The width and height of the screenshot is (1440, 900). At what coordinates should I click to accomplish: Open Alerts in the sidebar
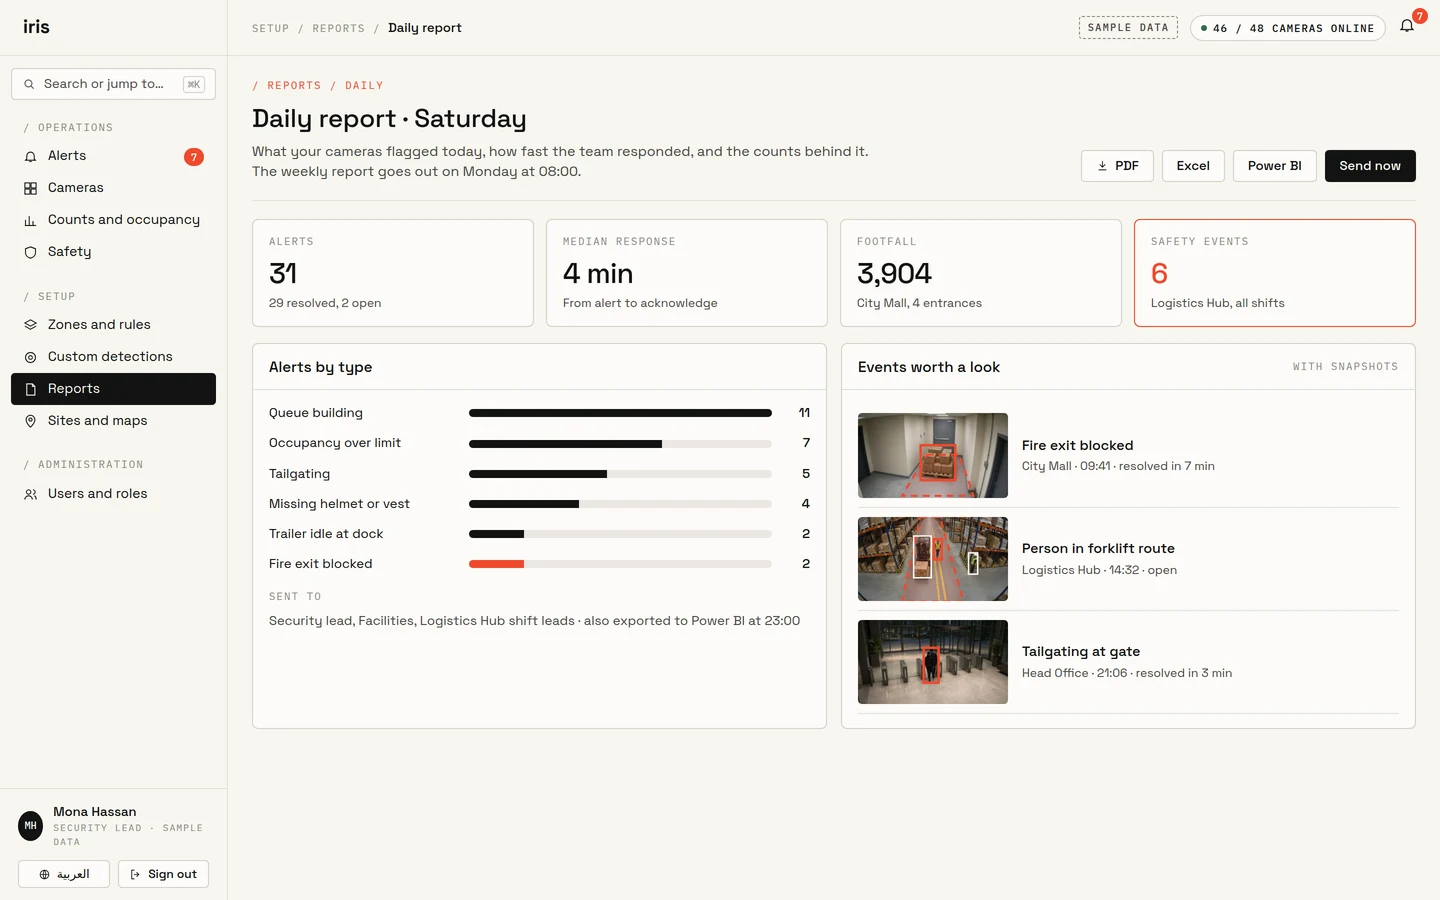[113, 156]
